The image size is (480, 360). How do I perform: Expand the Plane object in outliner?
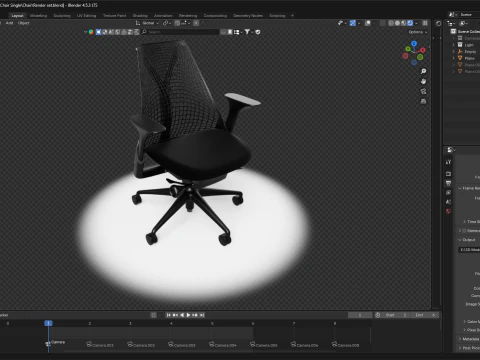[x=453, y=58]
